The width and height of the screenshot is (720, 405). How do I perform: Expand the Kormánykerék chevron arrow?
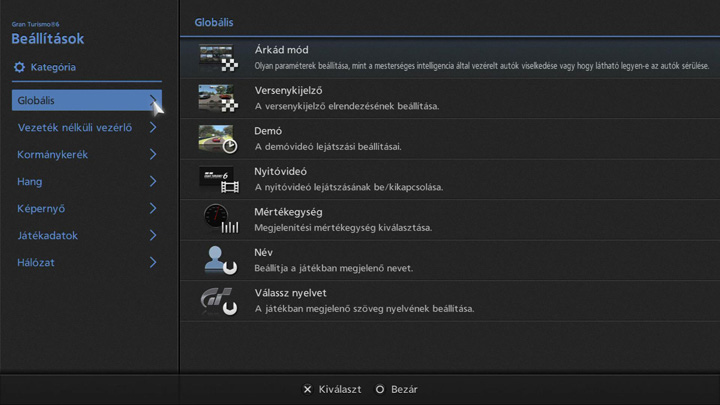pos(153,155)
